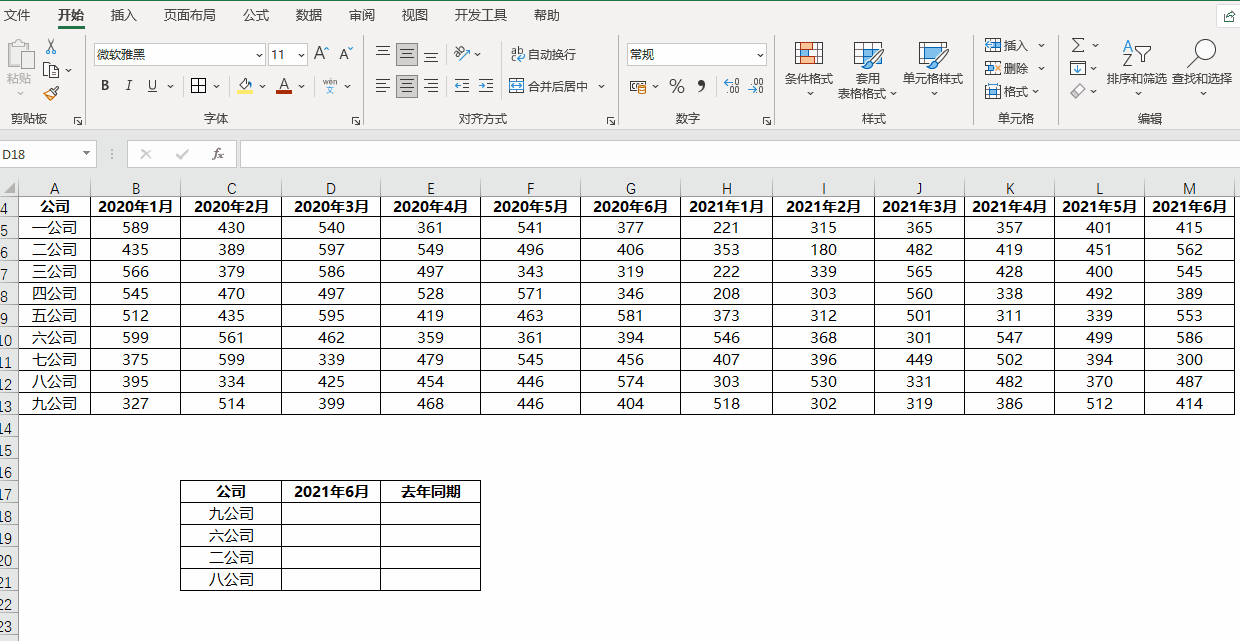This screenshot has width=1240, height=641.
Task: Click the borders grid icon
Action: click(199, 86)
